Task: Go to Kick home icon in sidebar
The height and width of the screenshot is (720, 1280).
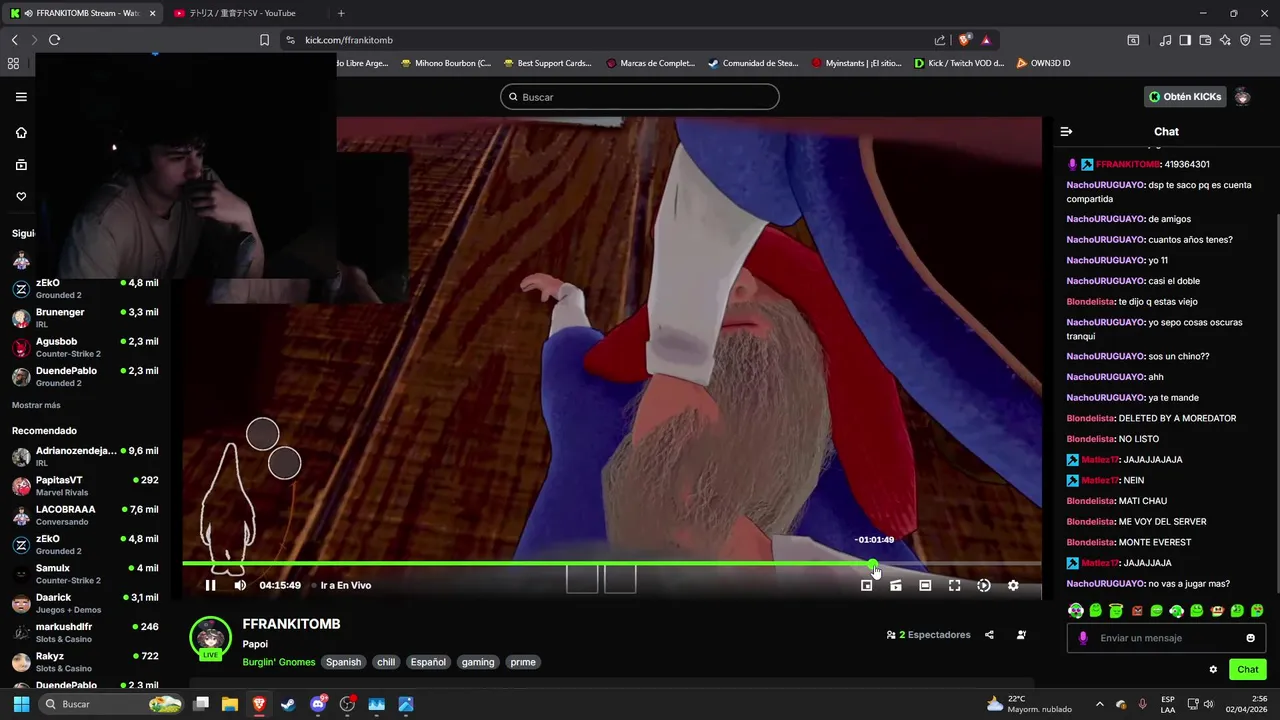Action: tap(21, 132)
